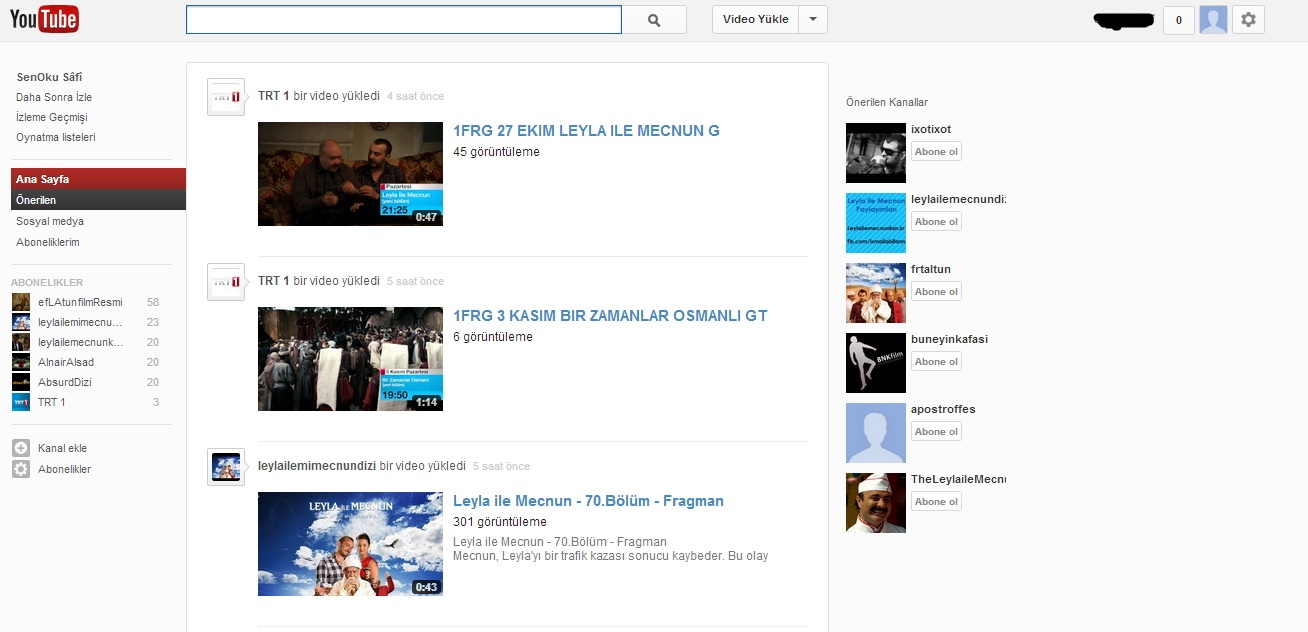
Task: Open leylailemecnundi recommended channel picture
Action: pos(876,223)
